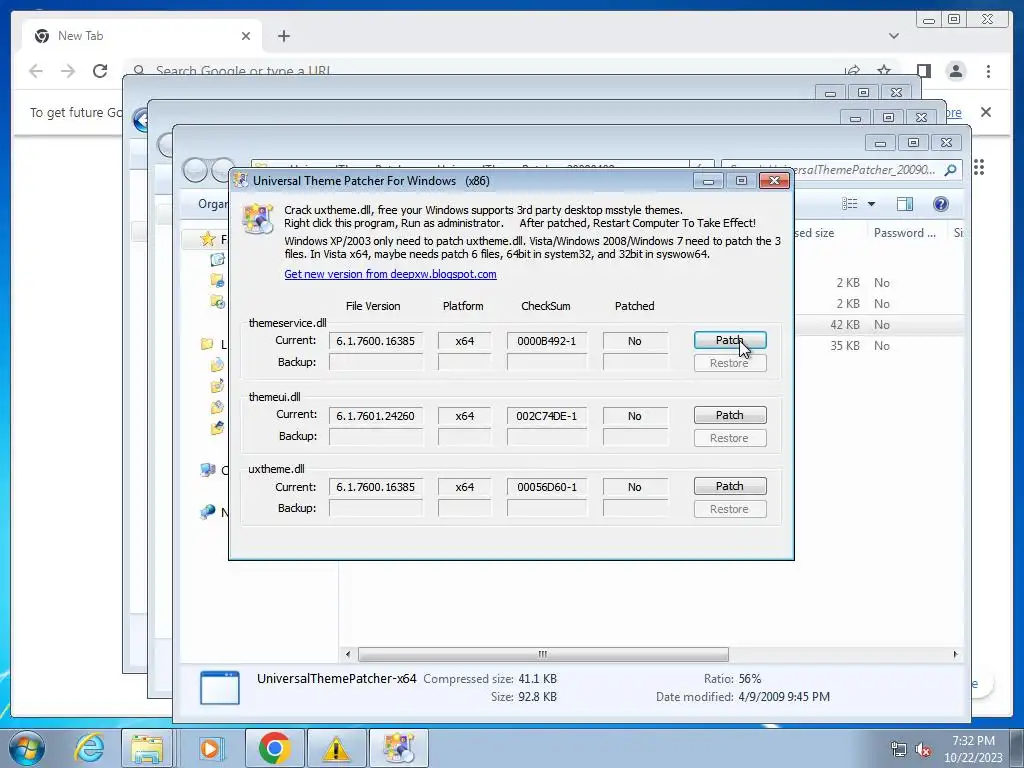1024x768 pixels.
Task: Expand the view options dropdown arrow in Explorer
Action: (x=871, y=204)
